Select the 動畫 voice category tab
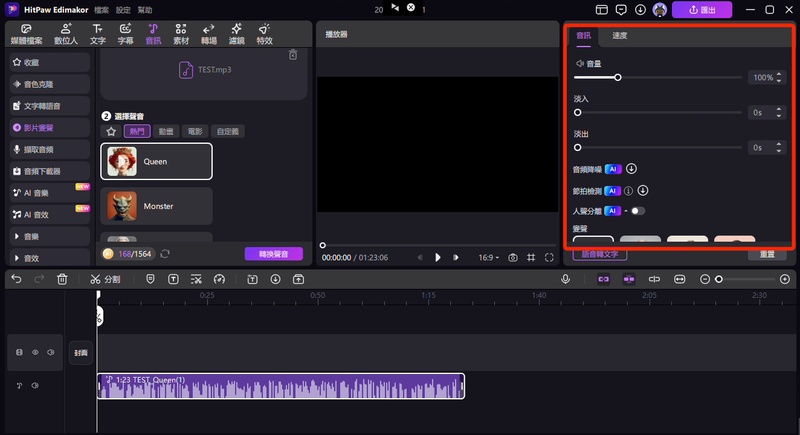The height and width of the screenshot is (435, 800). [166, 132]
